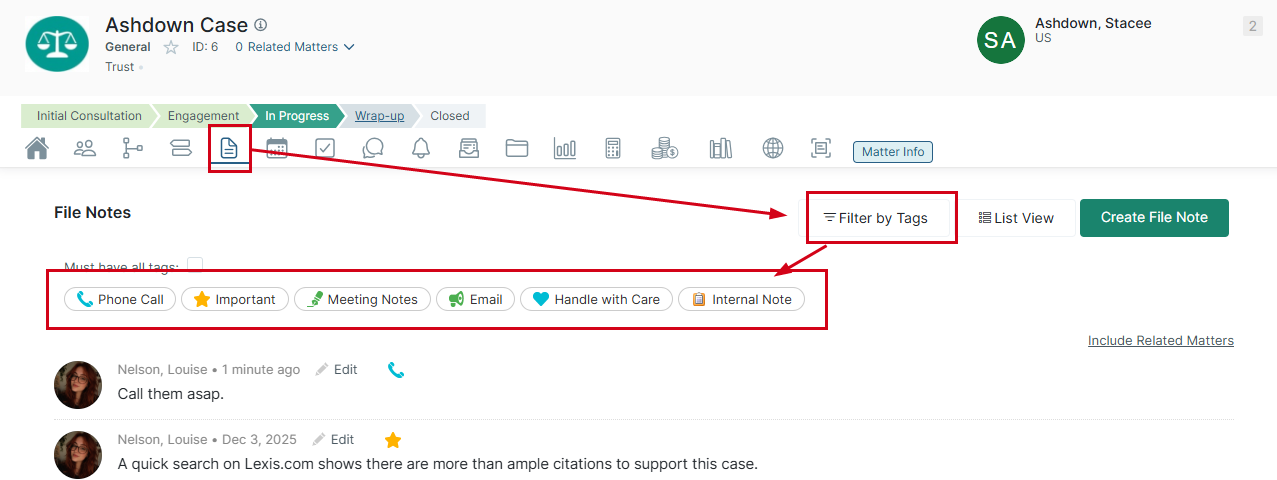The image size is (1277, 480).
Task: Open the calendar icon in matter toolbar
Action: pos(277,149)
